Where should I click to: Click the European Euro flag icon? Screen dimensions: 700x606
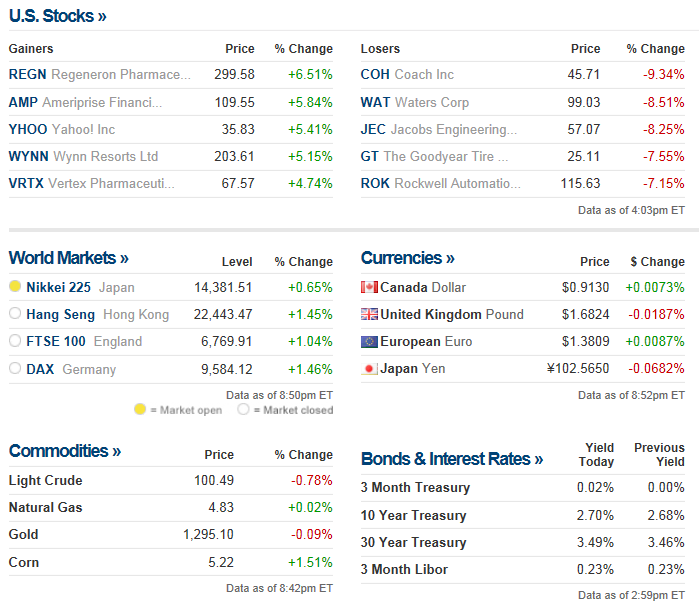tap(369, 342)
